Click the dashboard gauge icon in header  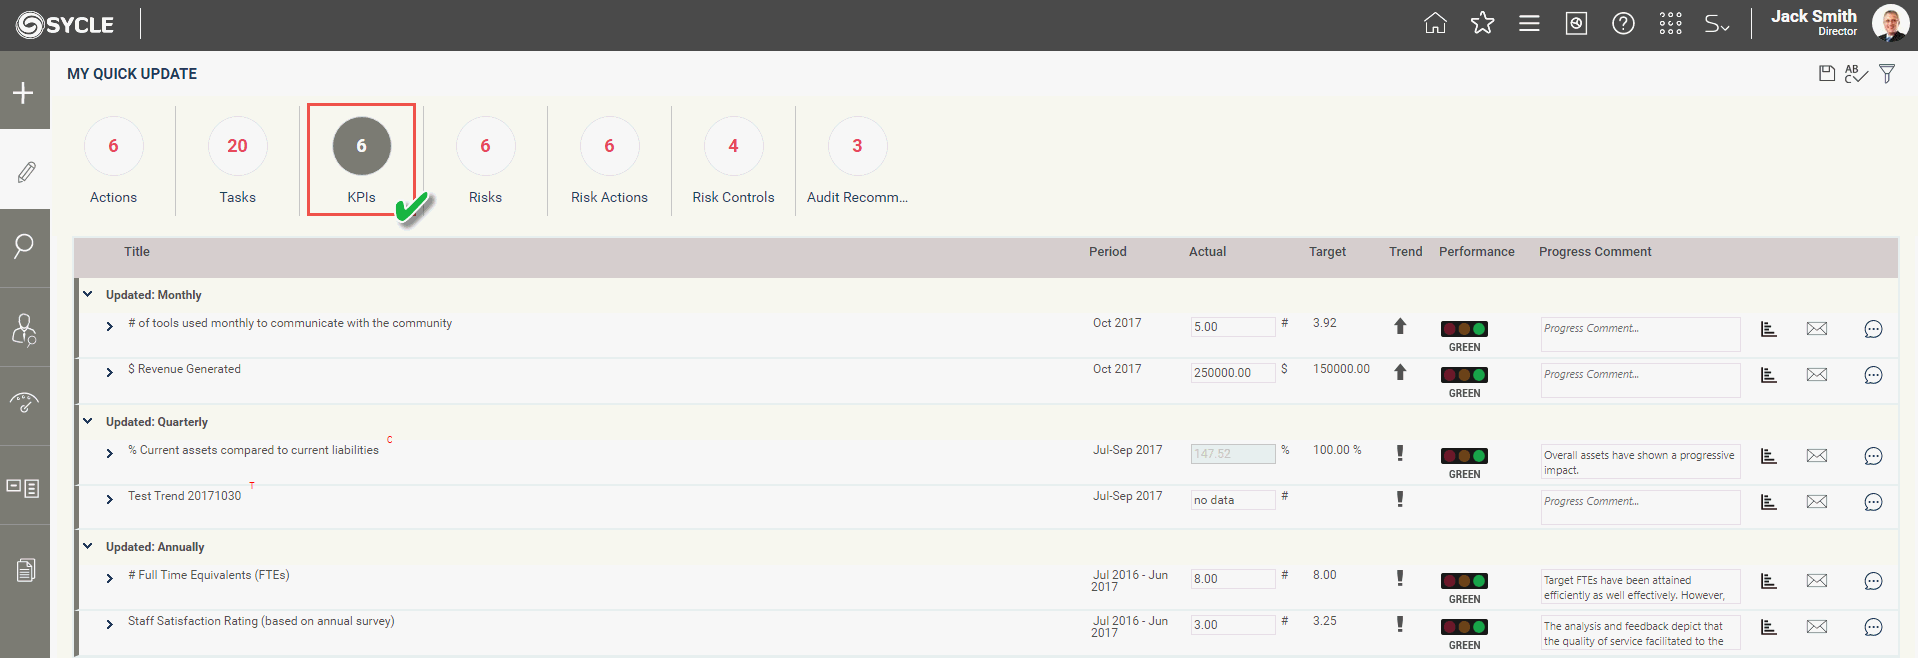(1576, 23)
